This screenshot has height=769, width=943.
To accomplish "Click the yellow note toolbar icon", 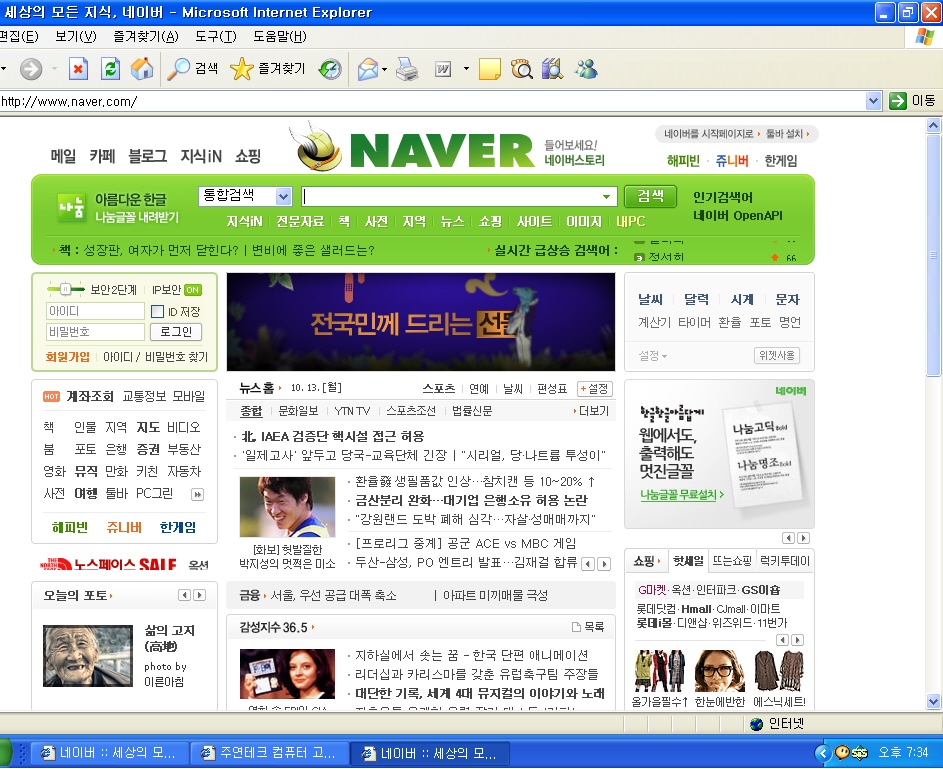I will point(490,69).
